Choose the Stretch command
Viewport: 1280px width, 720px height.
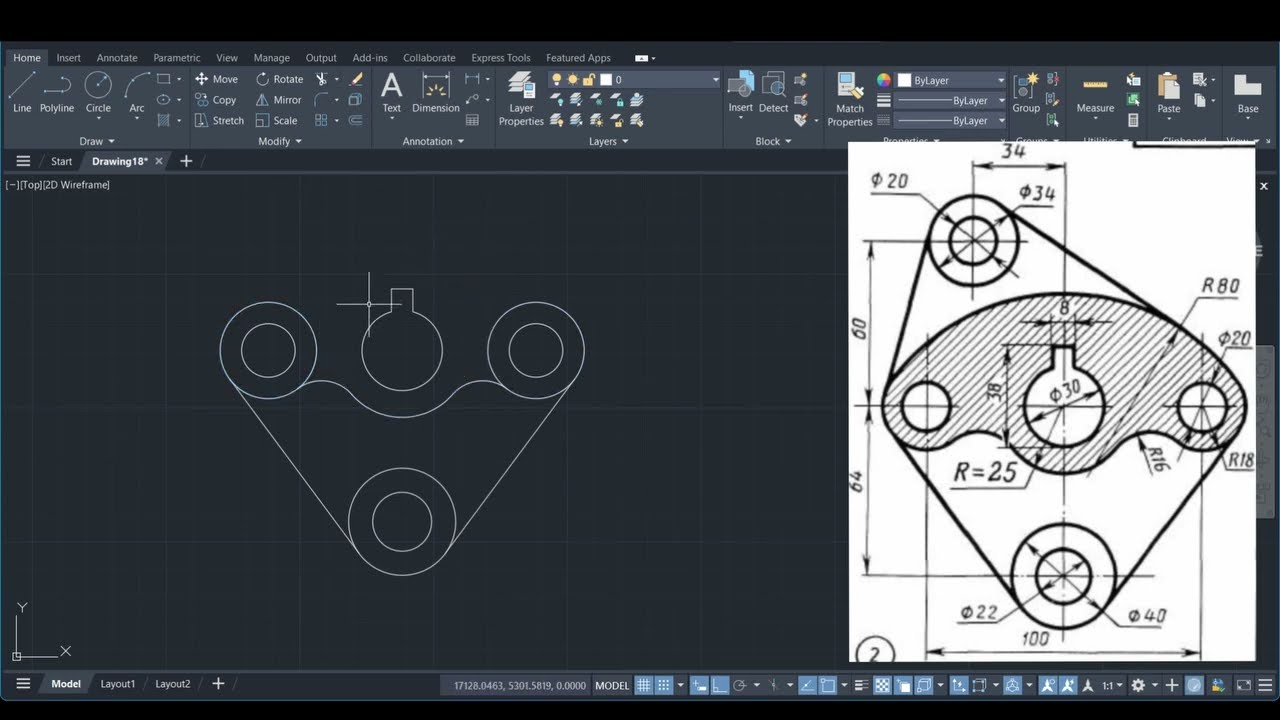point(219,121)
